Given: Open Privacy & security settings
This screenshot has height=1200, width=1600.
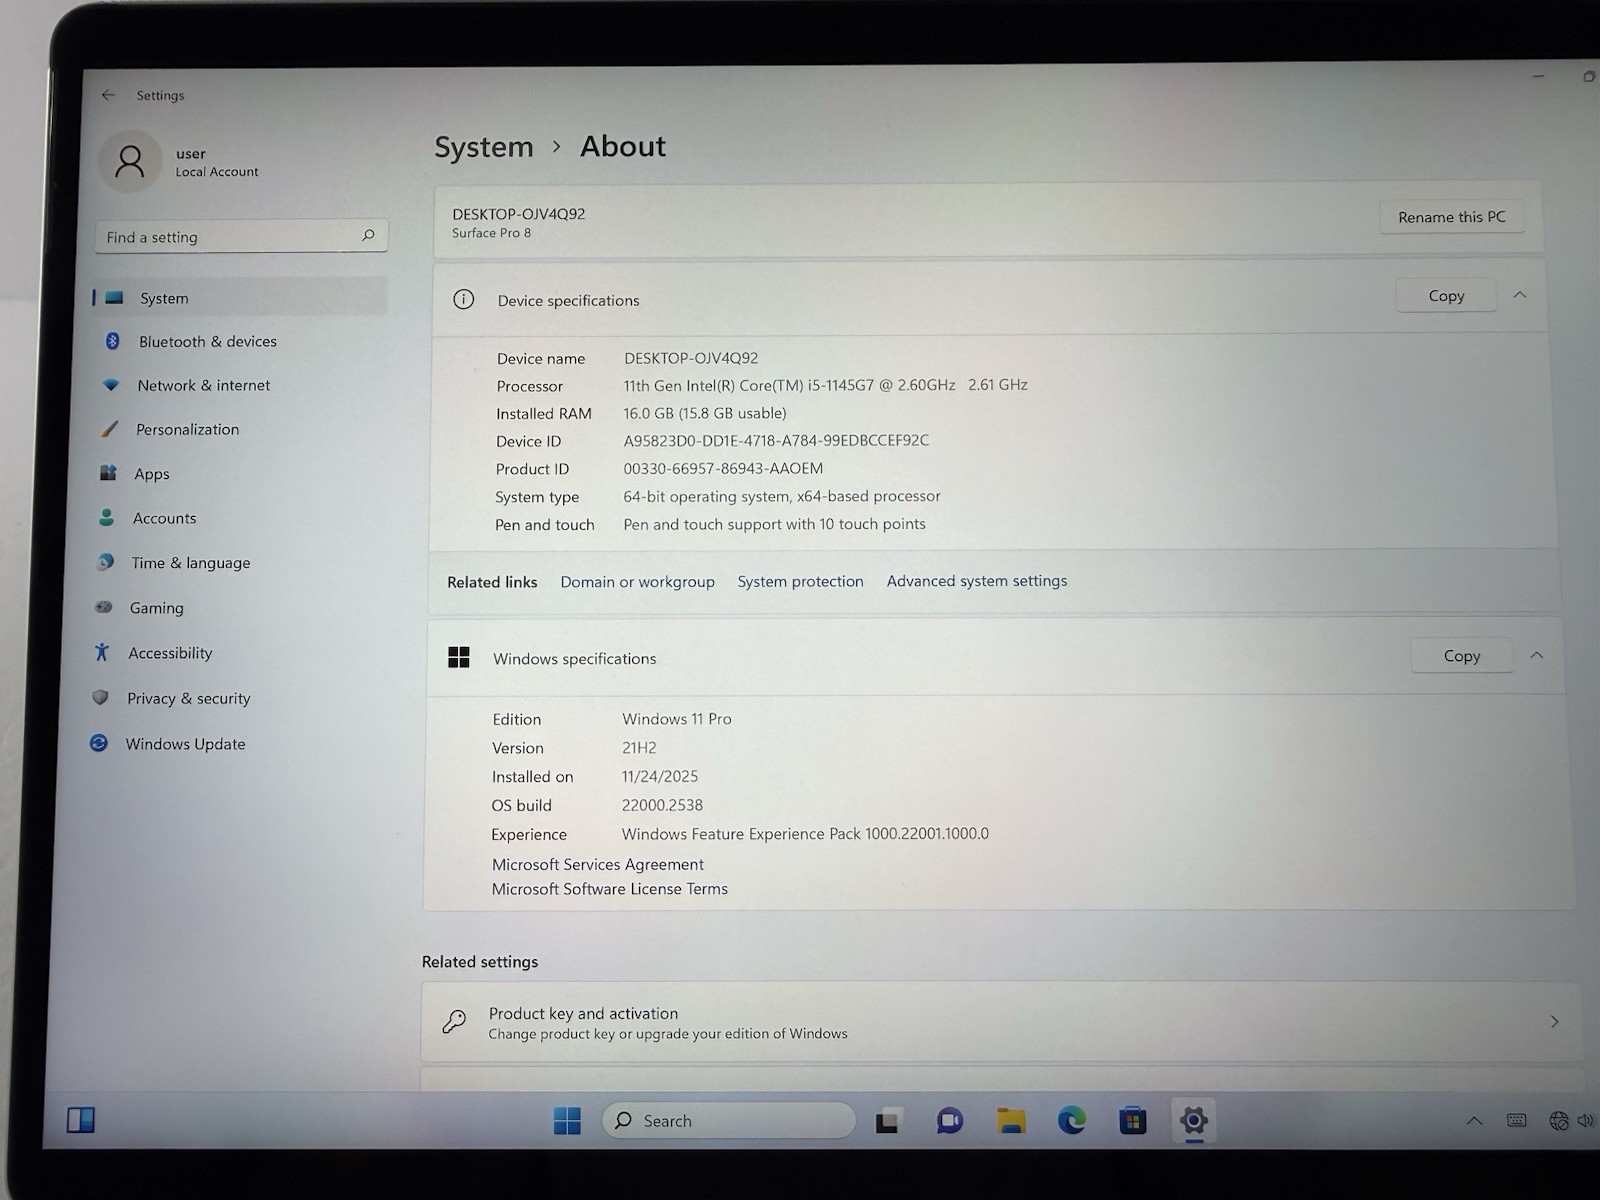Looking at the screenshot, I should (x=189, y=698).
